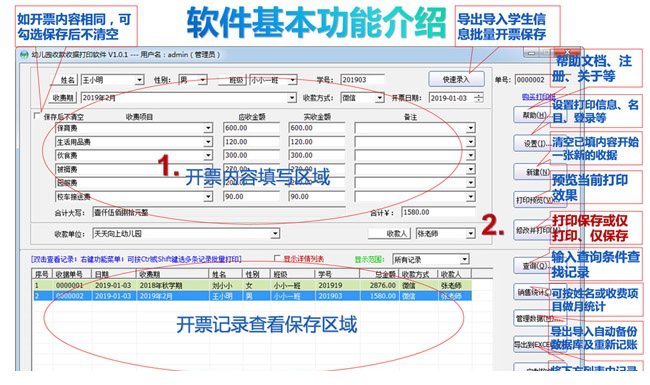The image size is (650, 385).
Task: Open the 保育费 fee item dropdown
Action: coord(209,128)
